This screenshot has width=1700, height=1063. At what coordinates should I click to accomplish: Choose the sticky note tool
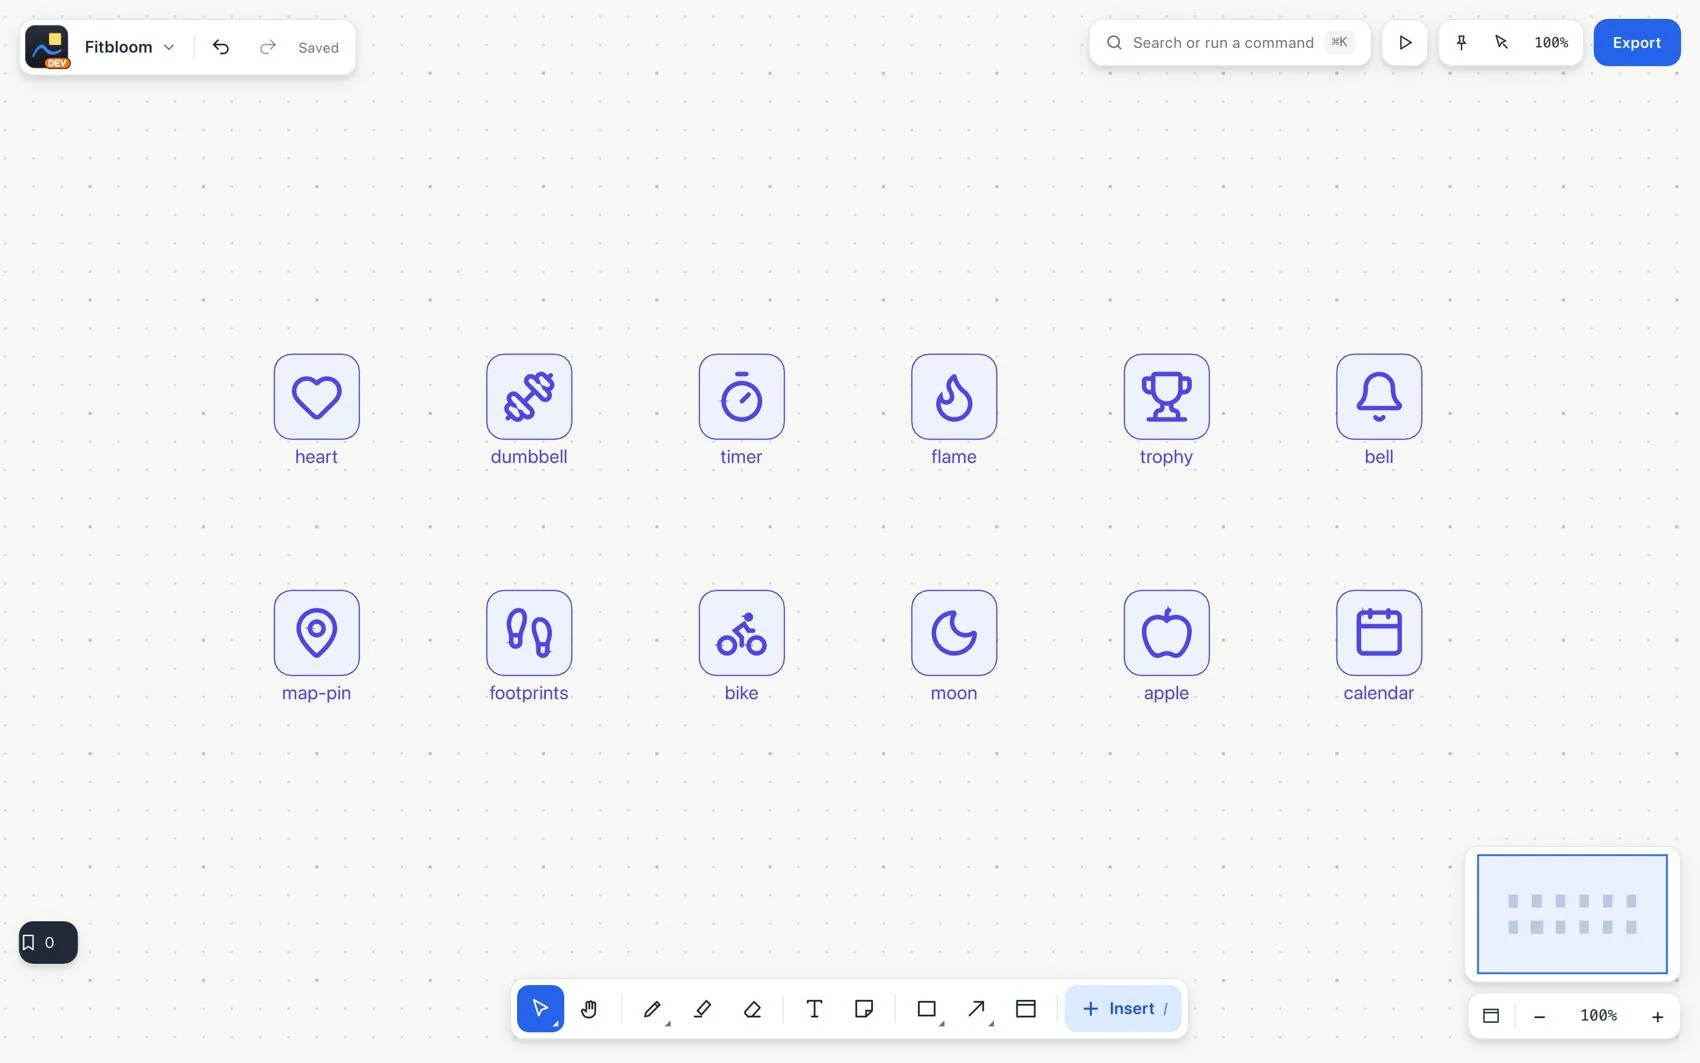tap(864, 1009)
